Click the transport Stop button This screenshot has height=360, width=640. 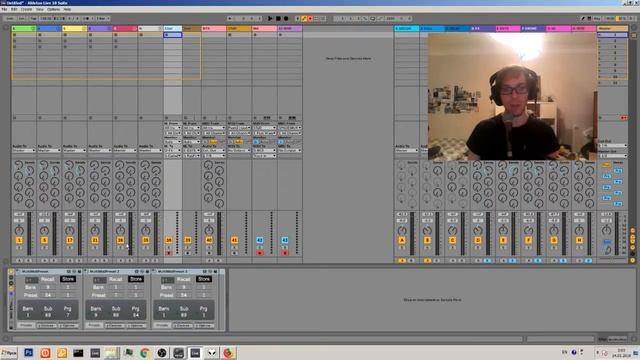pyautogui.click(x=278, y=18)
